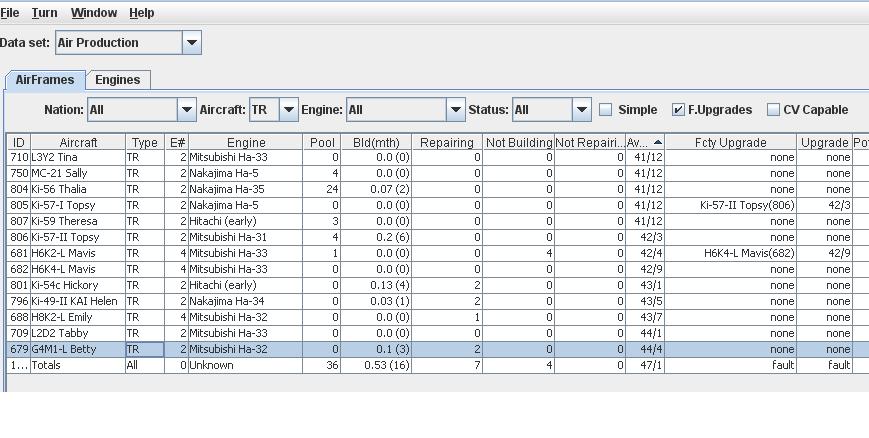Open the Window menu
The width and height of the screenshot is (869, 438).
(x=94, y=13)
